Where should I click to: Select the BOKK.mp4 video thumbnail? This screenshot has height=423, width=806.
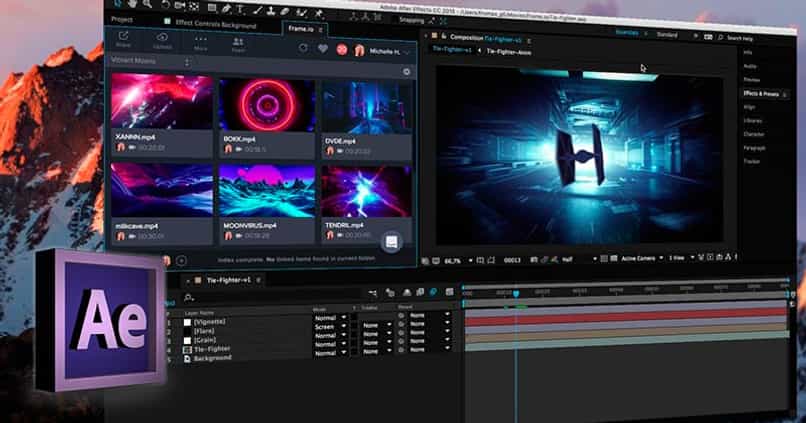pyautogui.click(x=267, y=105)
